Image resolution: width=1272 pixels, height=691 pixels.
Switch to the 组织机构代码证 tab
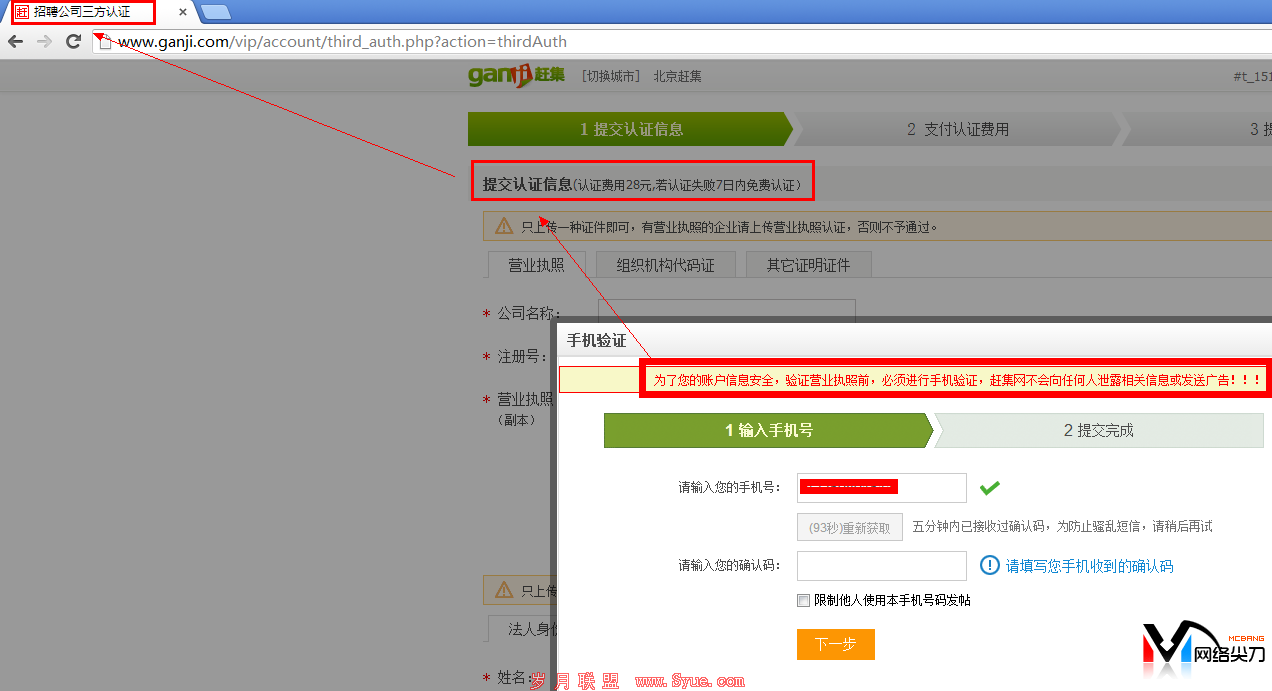(666, 265)
